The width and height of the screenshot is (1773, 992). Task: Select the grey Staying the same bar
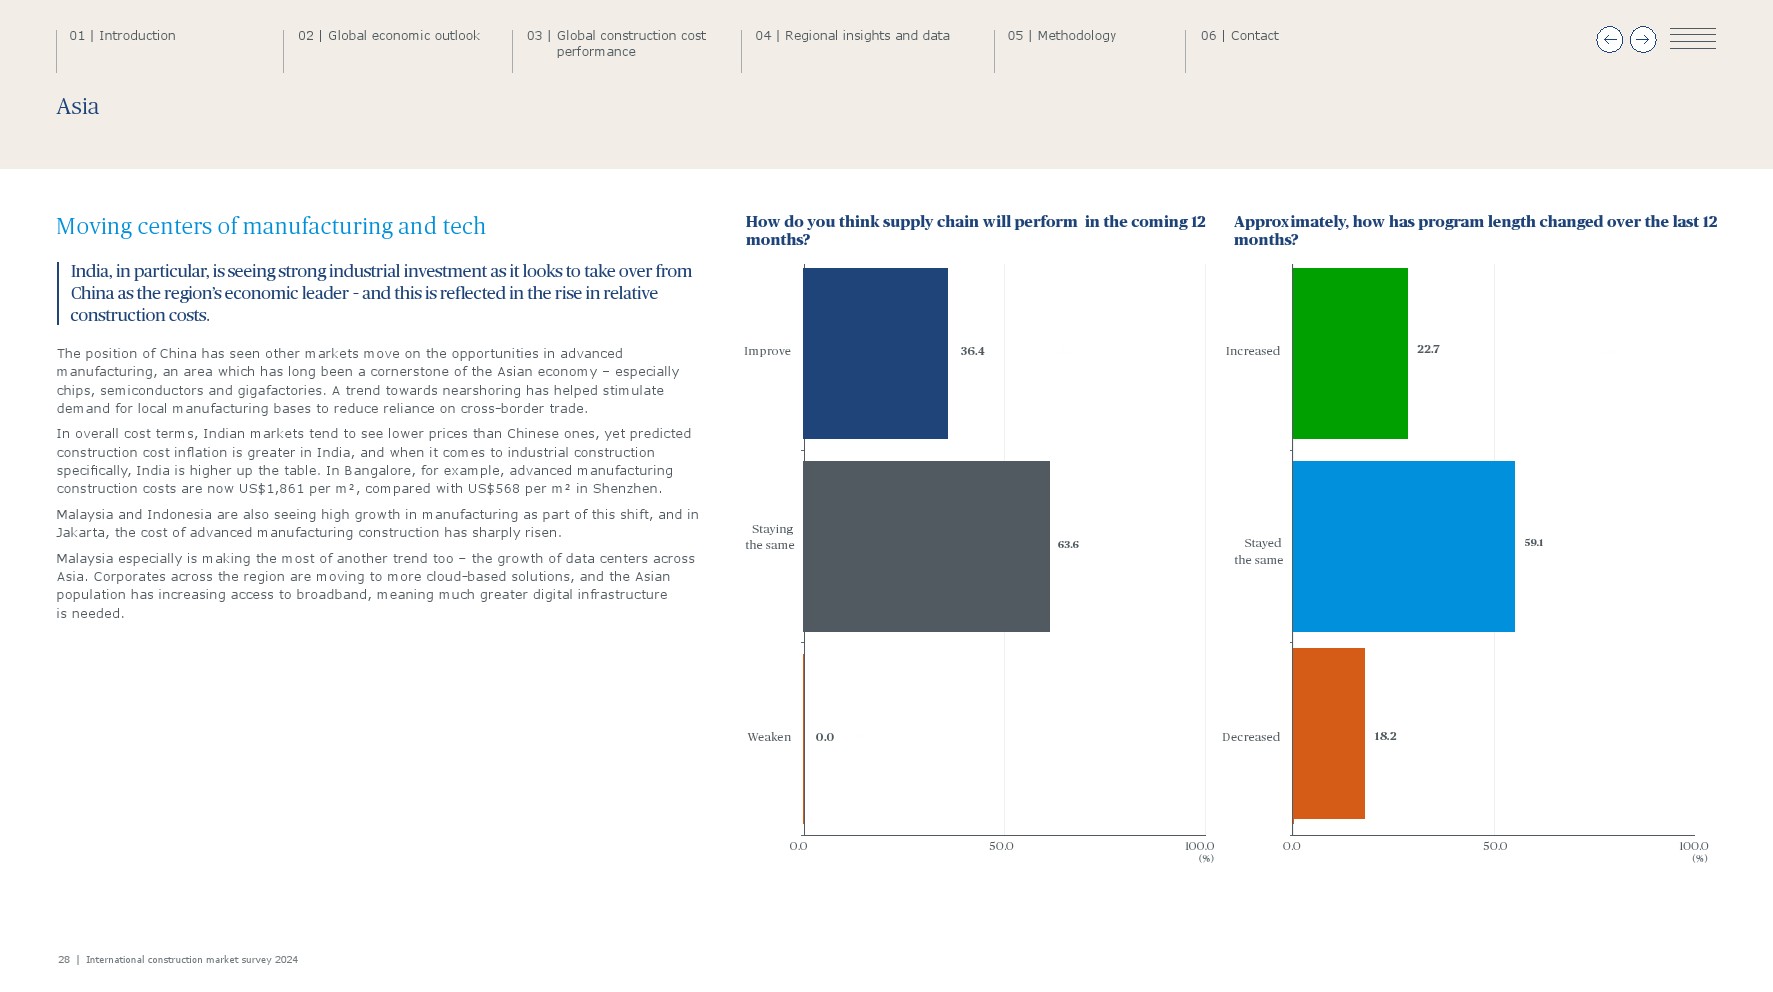pyautogui.click(x=926, y=546)
